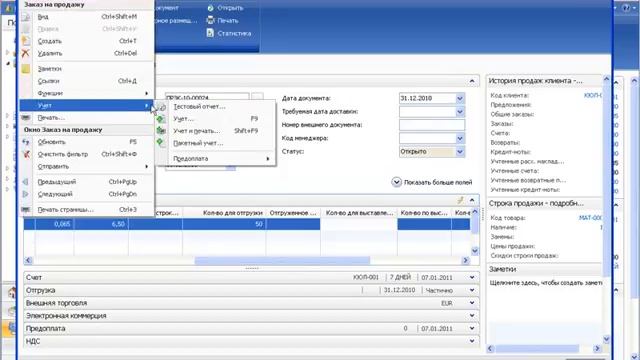Click the lines grid scroll-right arrow
The width and height of the screenshot is (640, 360).
point(465,260)
